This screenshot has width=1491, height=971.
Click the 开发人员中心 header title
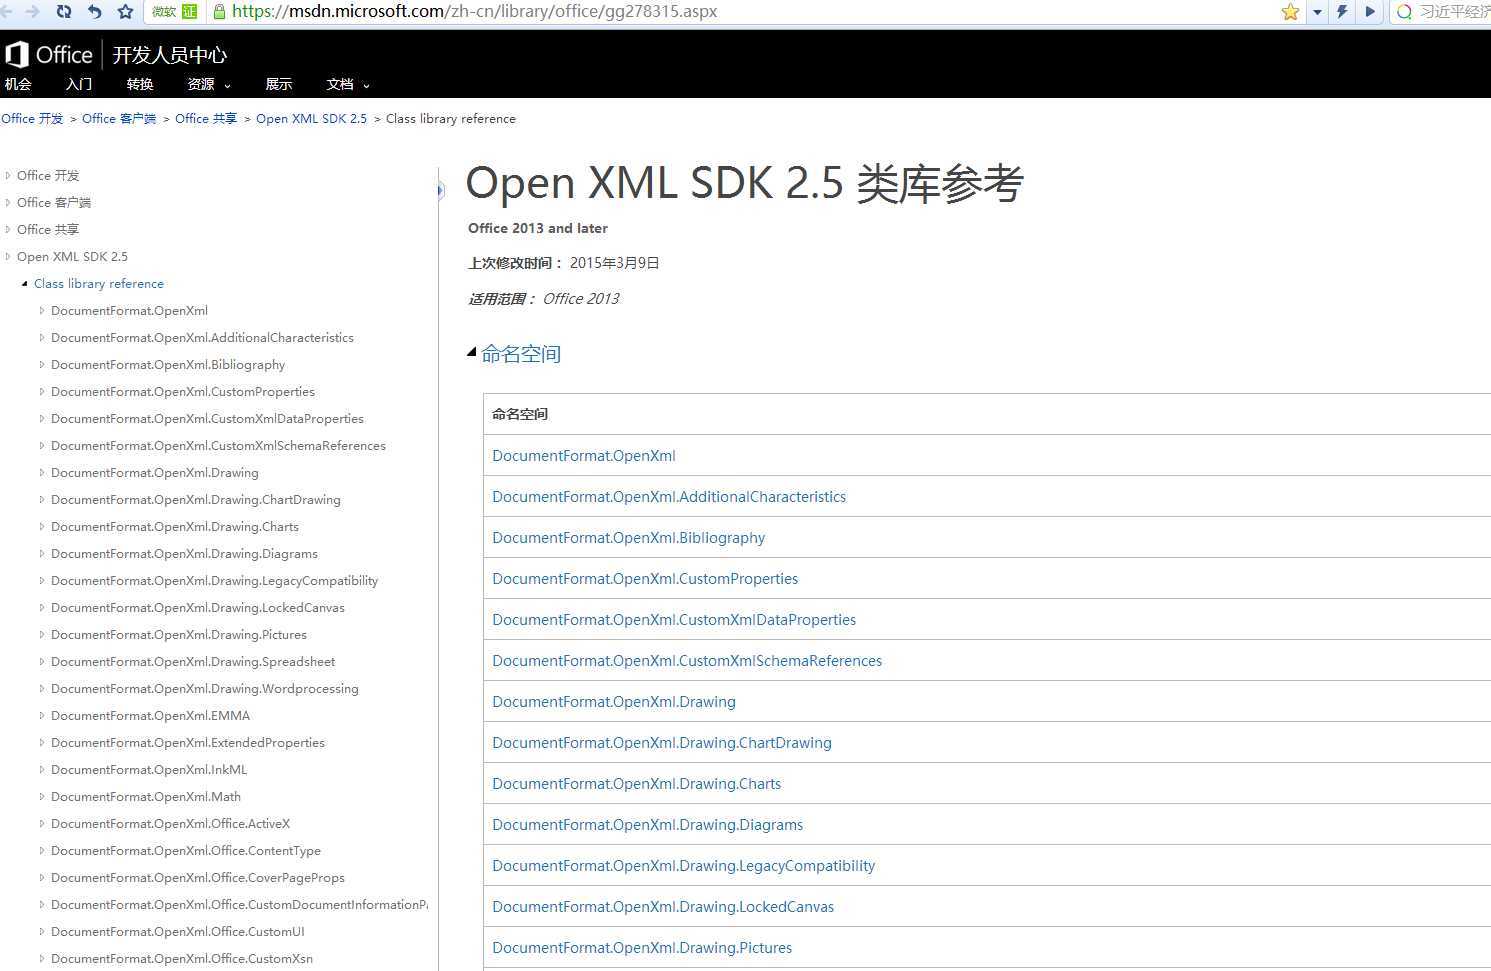click(x=170, y=55)
